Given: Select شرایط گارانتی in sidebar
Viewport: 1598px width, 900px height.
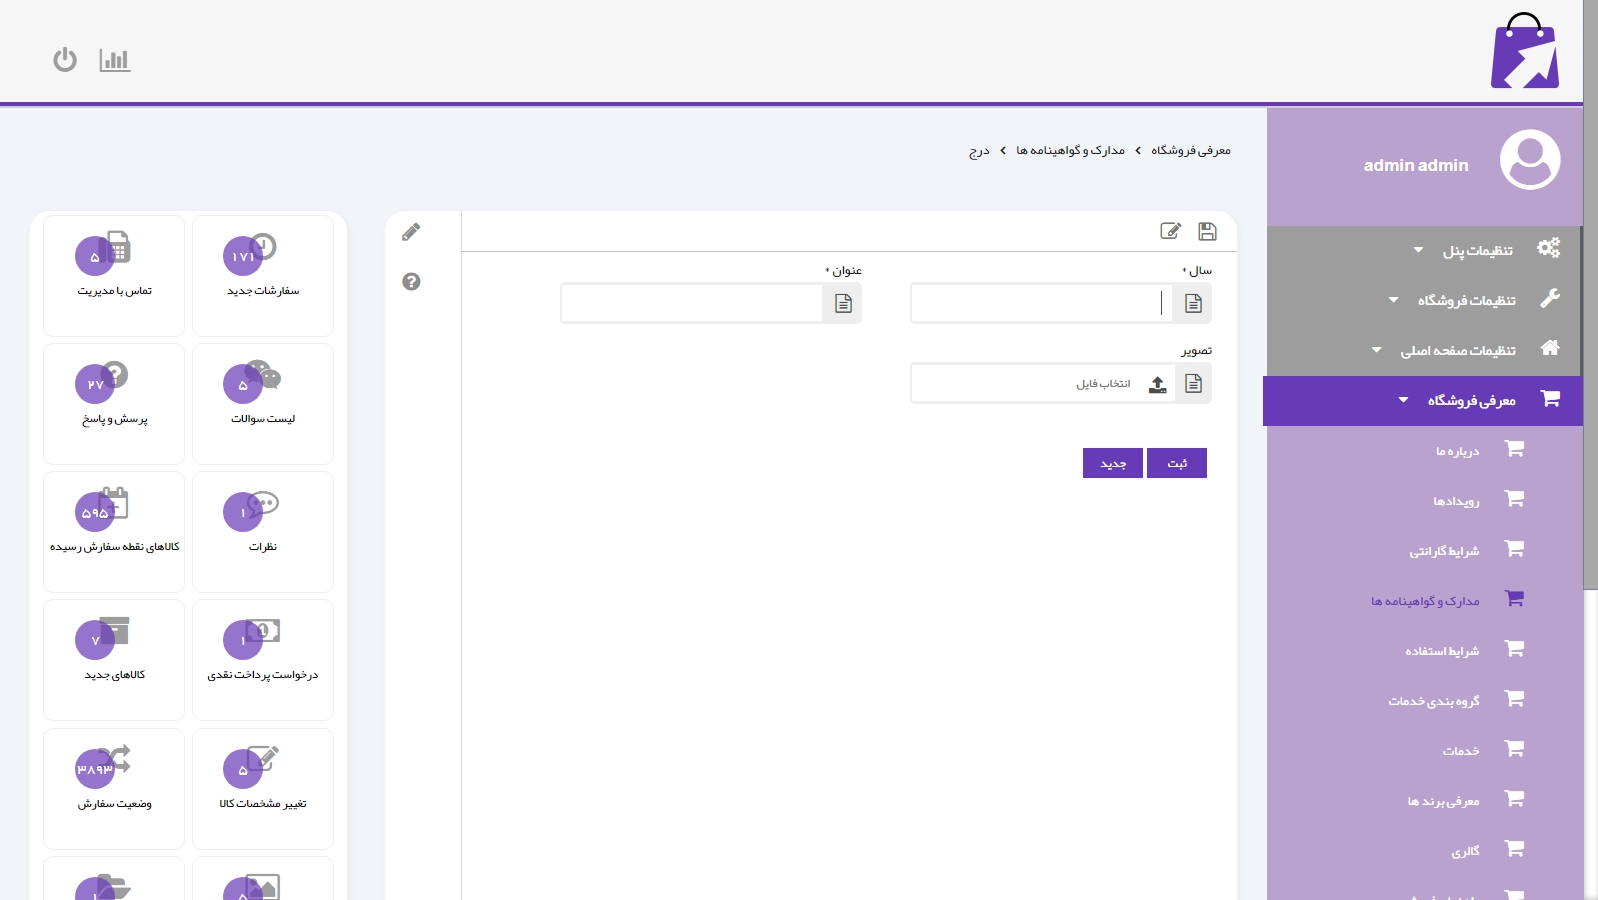Looking at the screenshot, I should [x=1444, y=551].
